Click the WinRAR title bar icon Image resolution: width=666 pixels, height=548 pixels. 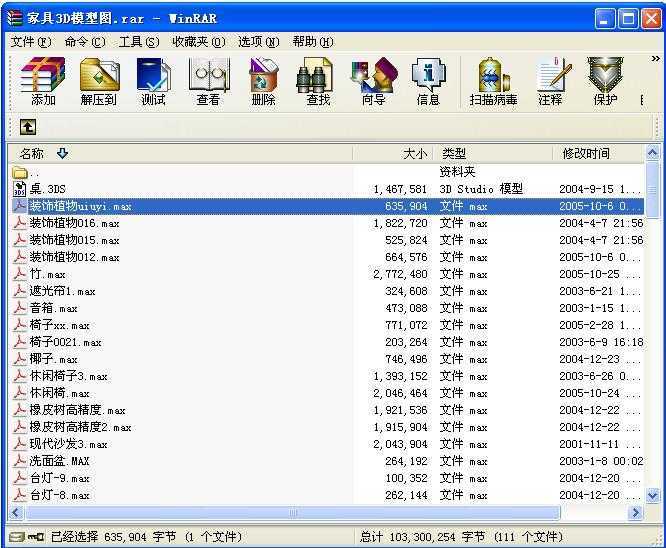[x=15, y=18]
